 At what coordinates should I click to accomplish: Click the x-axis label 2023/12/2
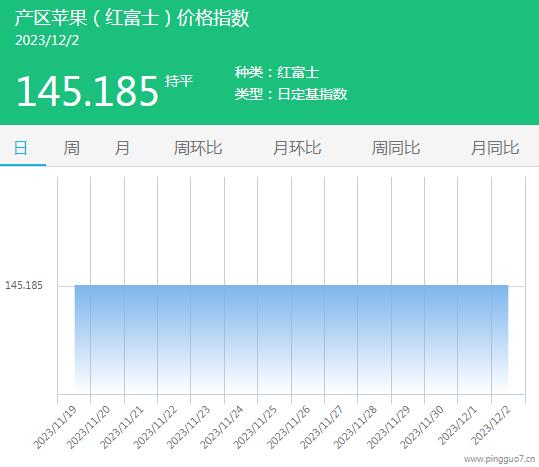[x=491, y=425]
